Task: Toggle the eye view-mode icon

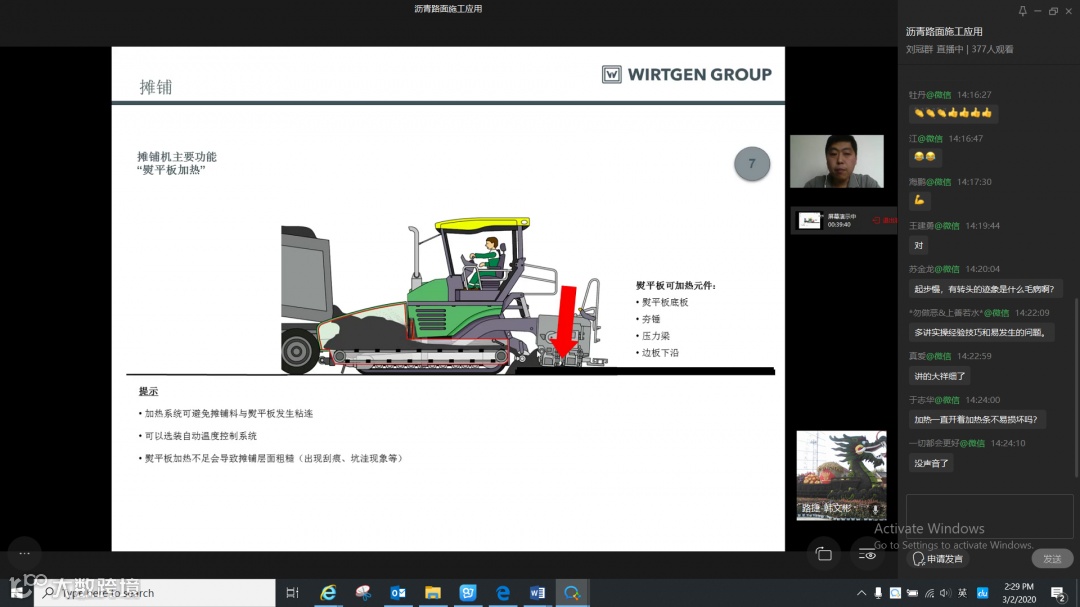Action: pyautogui.click(x=867, y=554)
